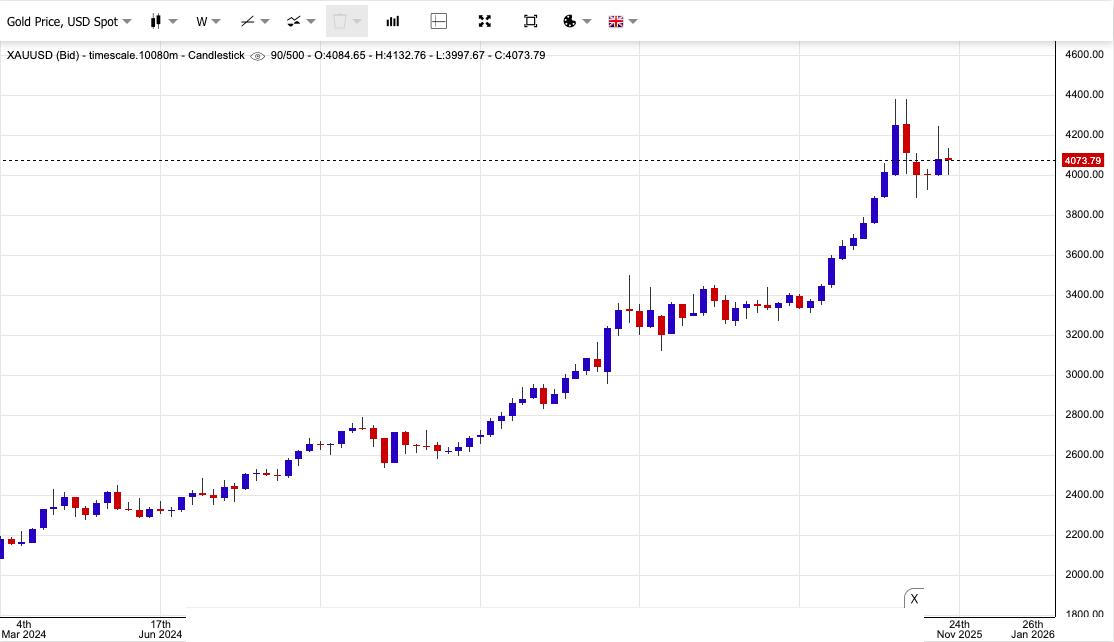Click the 17th Jun 2024 date label
The width and height of the screenshot is (1114, 642).
coord(160,629)
